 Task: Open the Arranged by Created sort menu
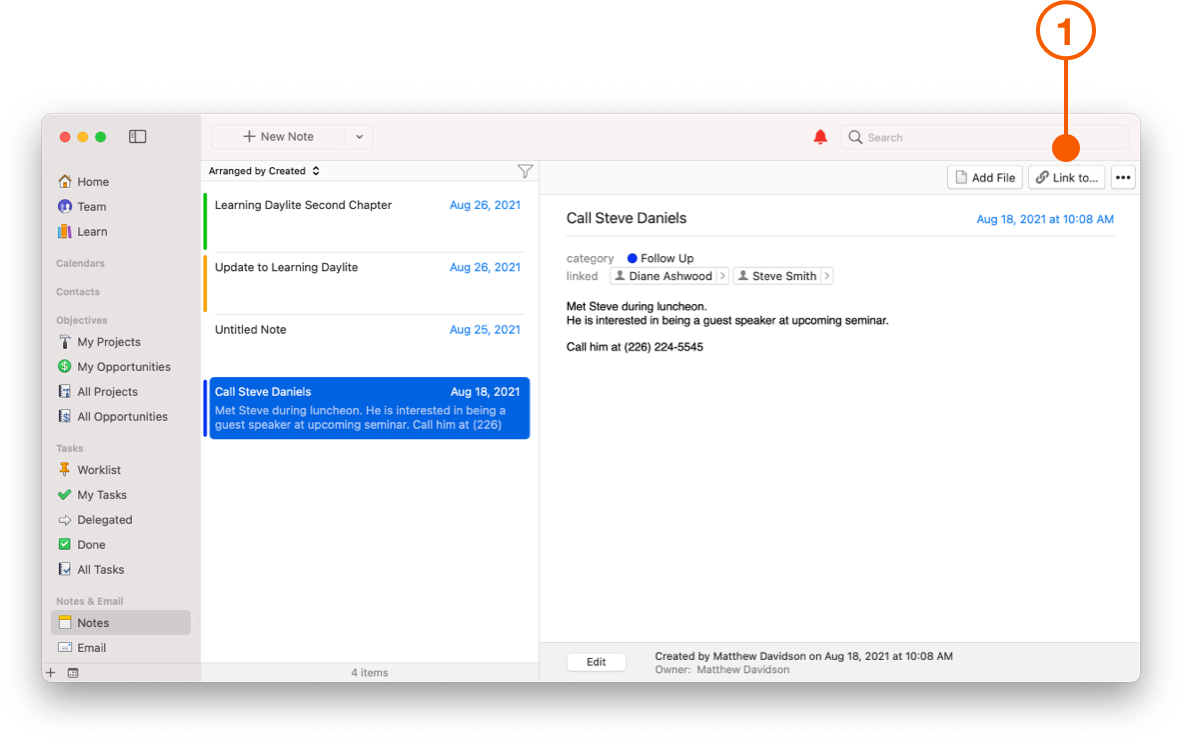click(263, 170)
